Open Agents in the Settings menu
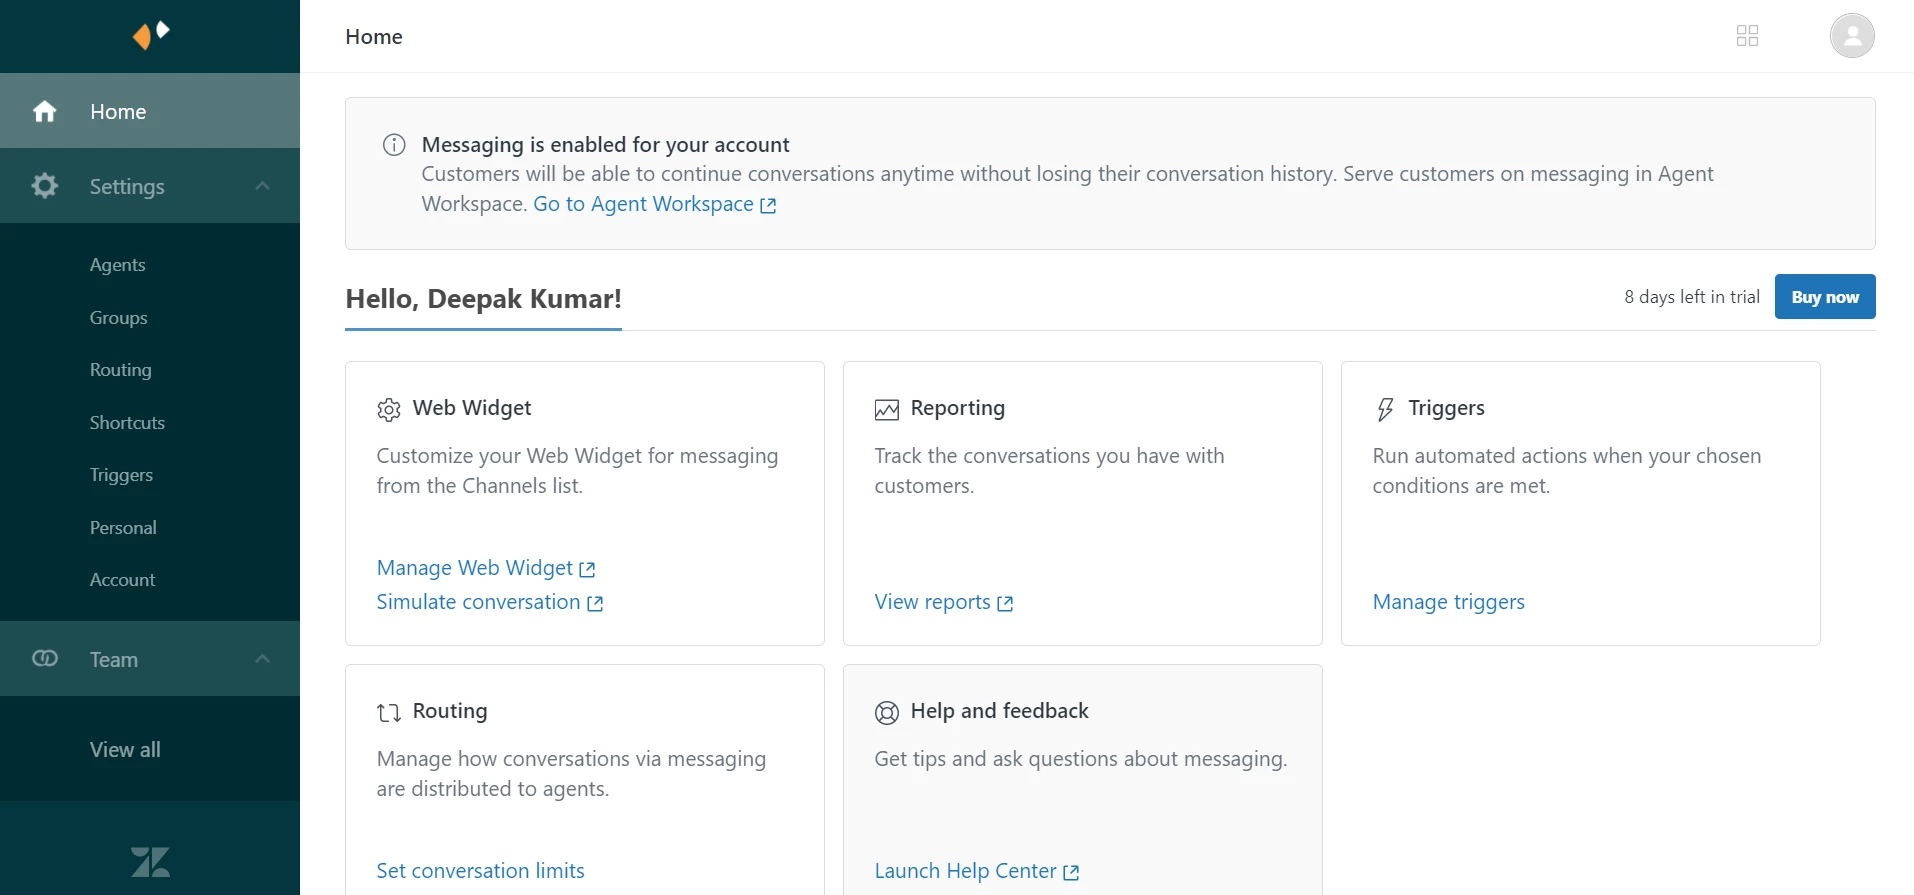Viewport: 1914px width, 895px height. [117, 265]
